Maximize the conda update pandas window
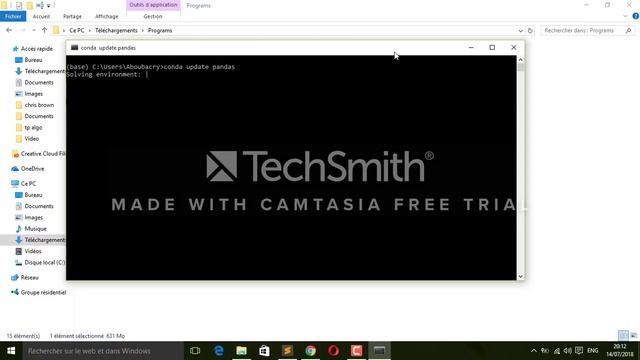640x360 pixels. click(x=492, y=47)
